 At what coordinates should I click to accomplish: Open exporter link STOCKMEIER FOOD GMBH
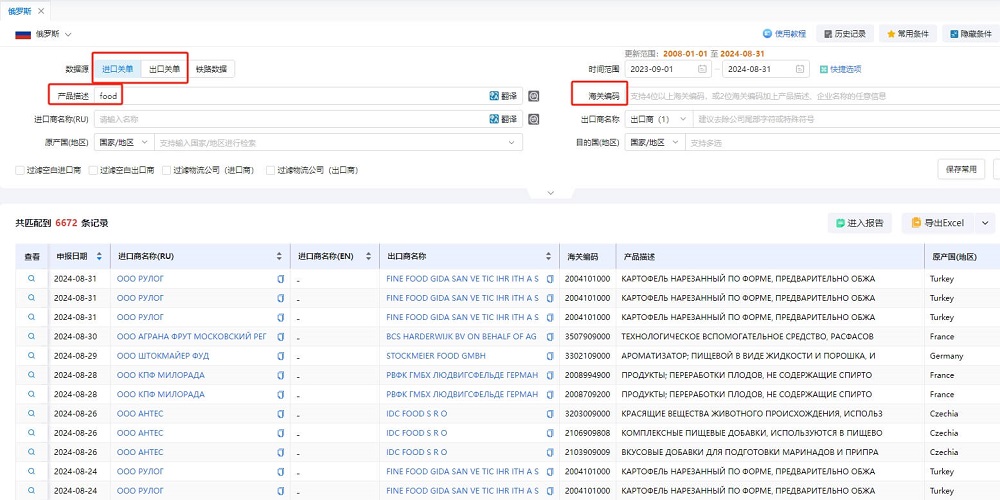click(x=436, y=356)
